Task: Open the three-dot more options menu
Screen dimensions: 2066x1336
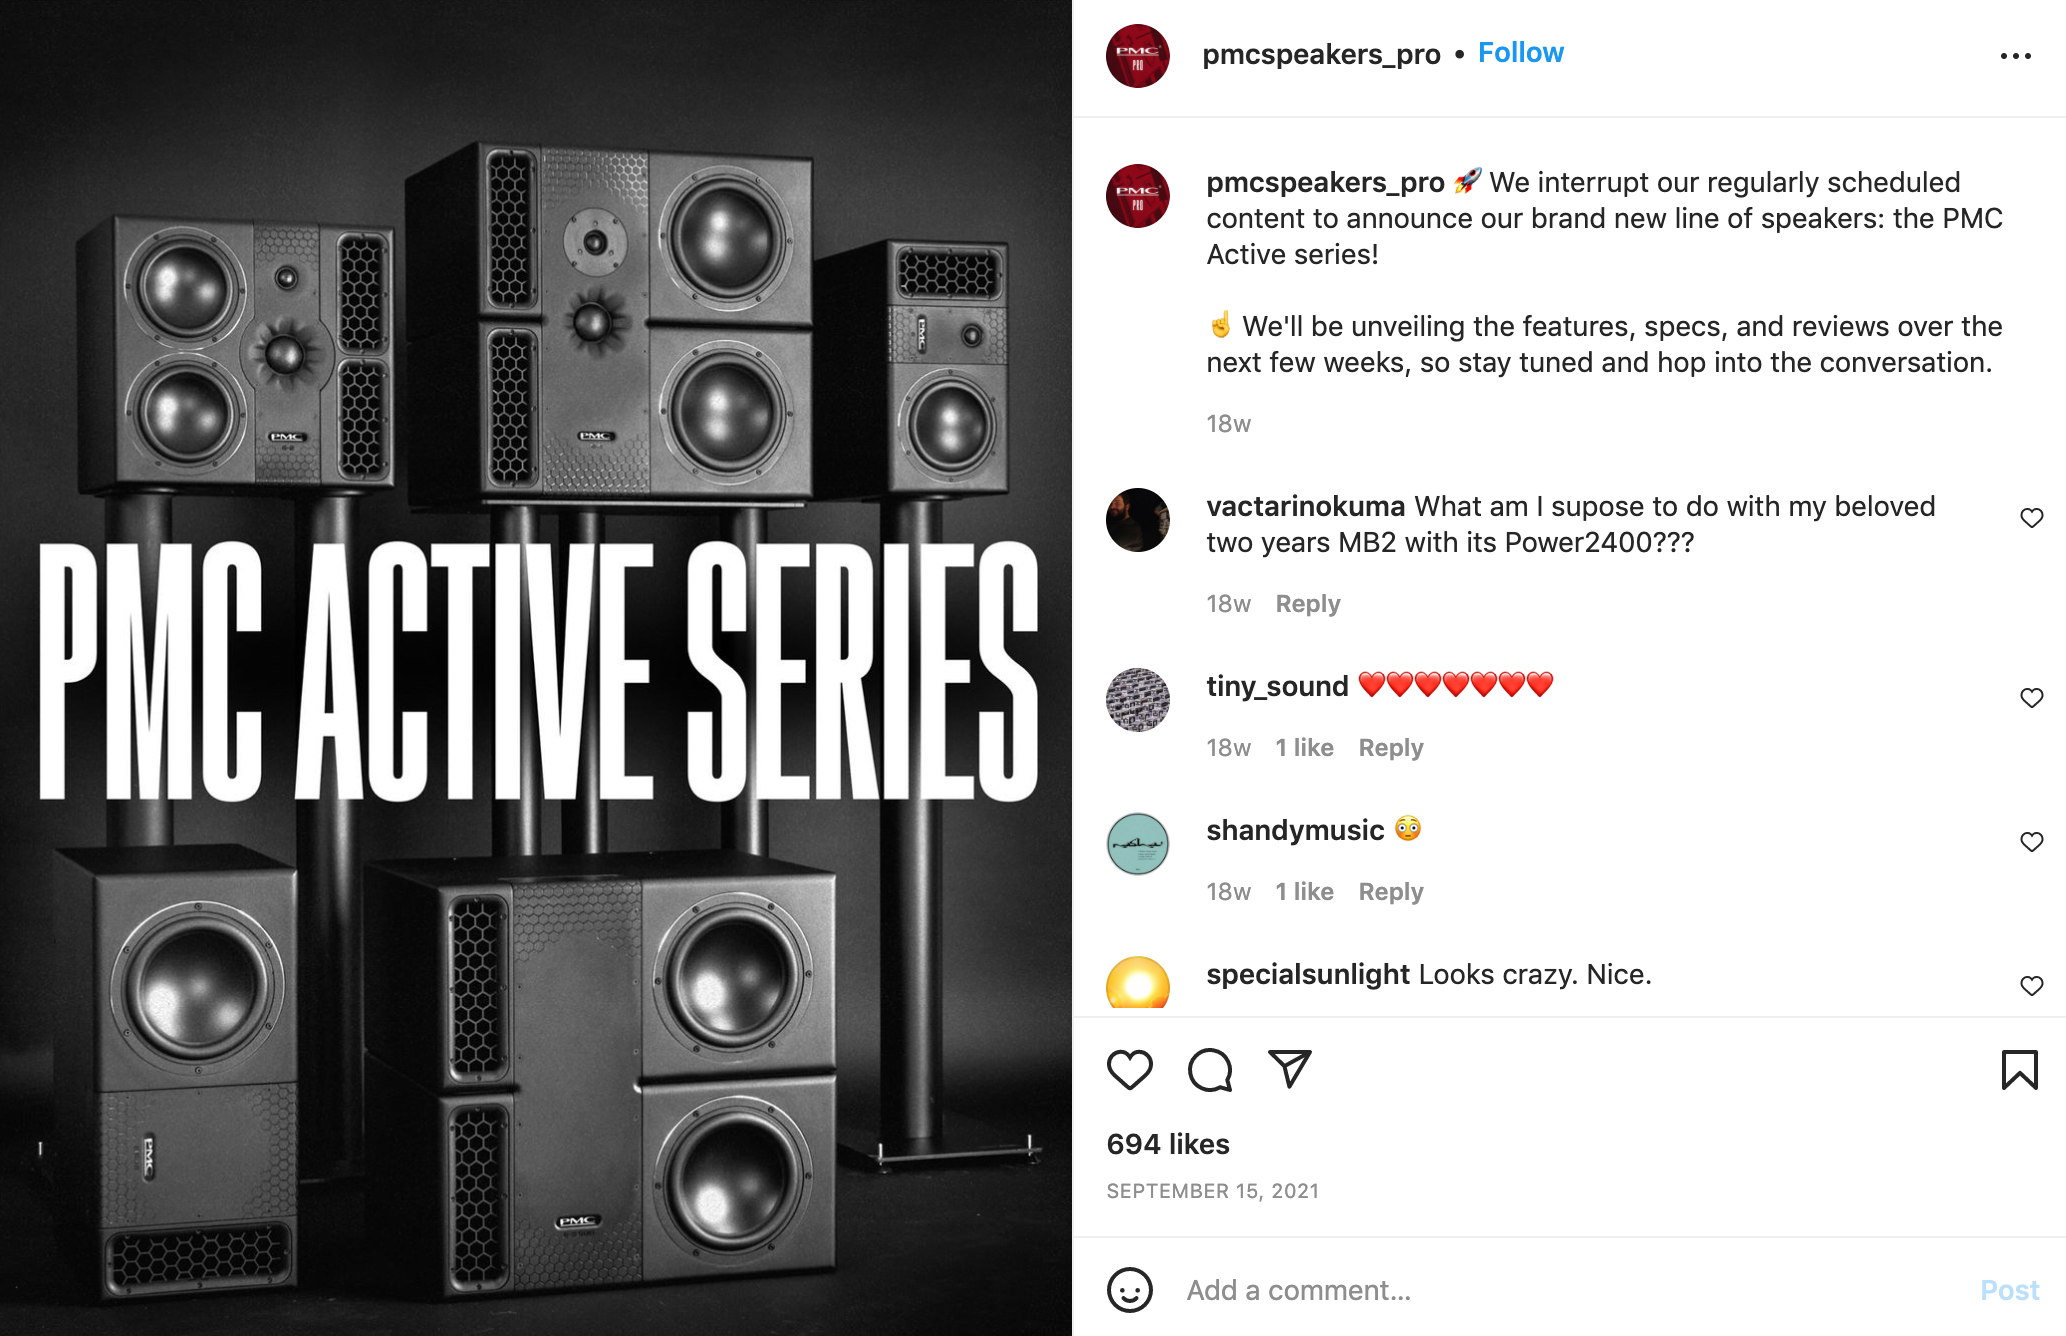Action: 2016,56
